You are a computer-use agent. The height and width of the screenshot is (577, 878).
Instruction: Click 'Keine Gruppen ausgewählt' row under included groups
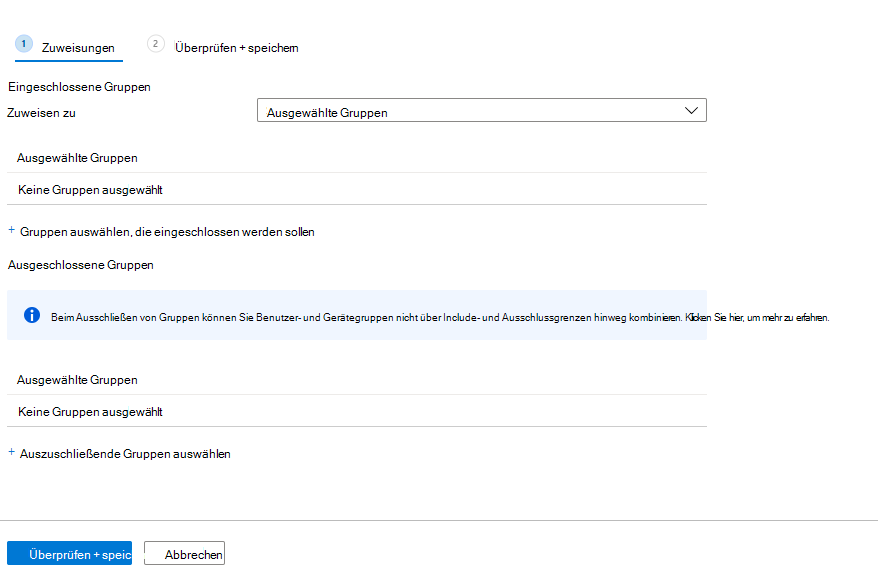point(90,189)
